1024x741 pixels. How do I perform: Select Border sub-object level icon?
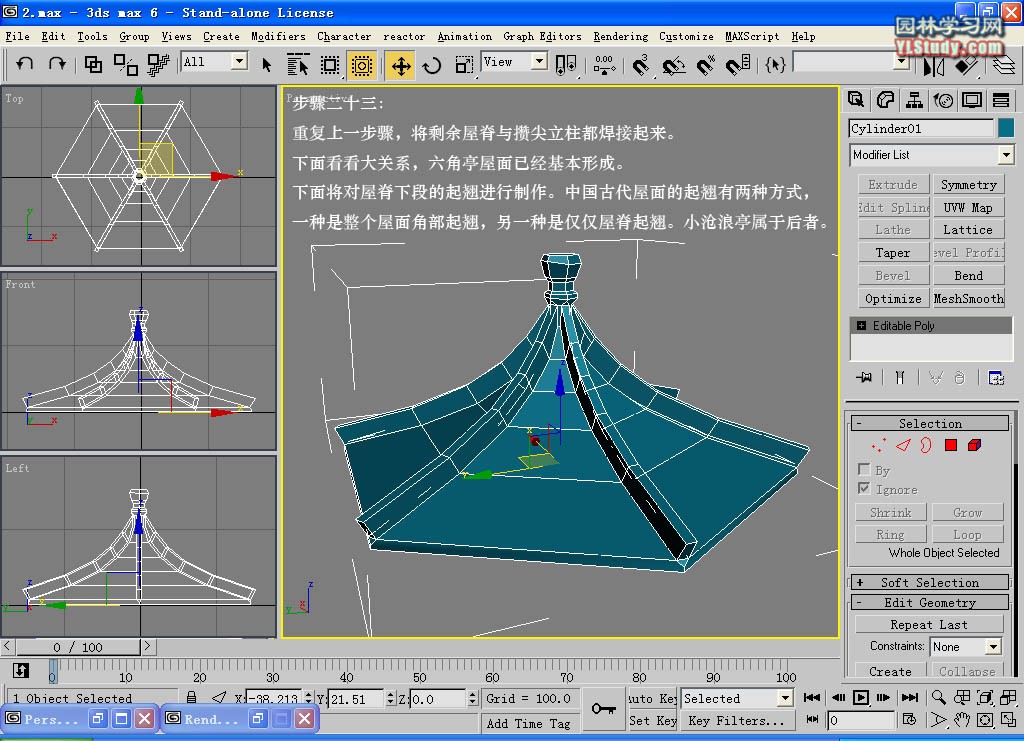point(926,445)
